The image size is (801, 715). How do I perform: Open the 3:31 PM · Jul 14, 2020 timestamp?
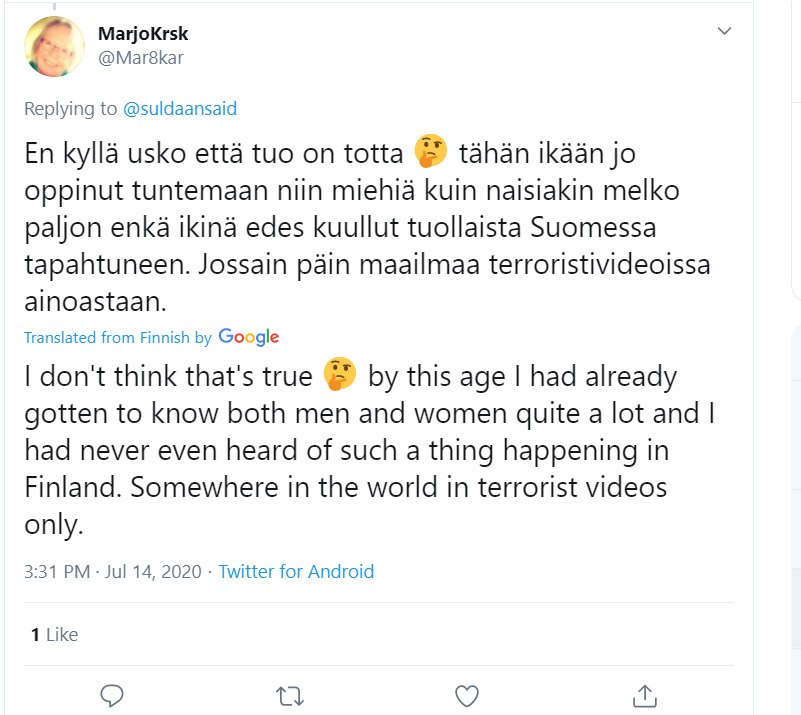112,572
